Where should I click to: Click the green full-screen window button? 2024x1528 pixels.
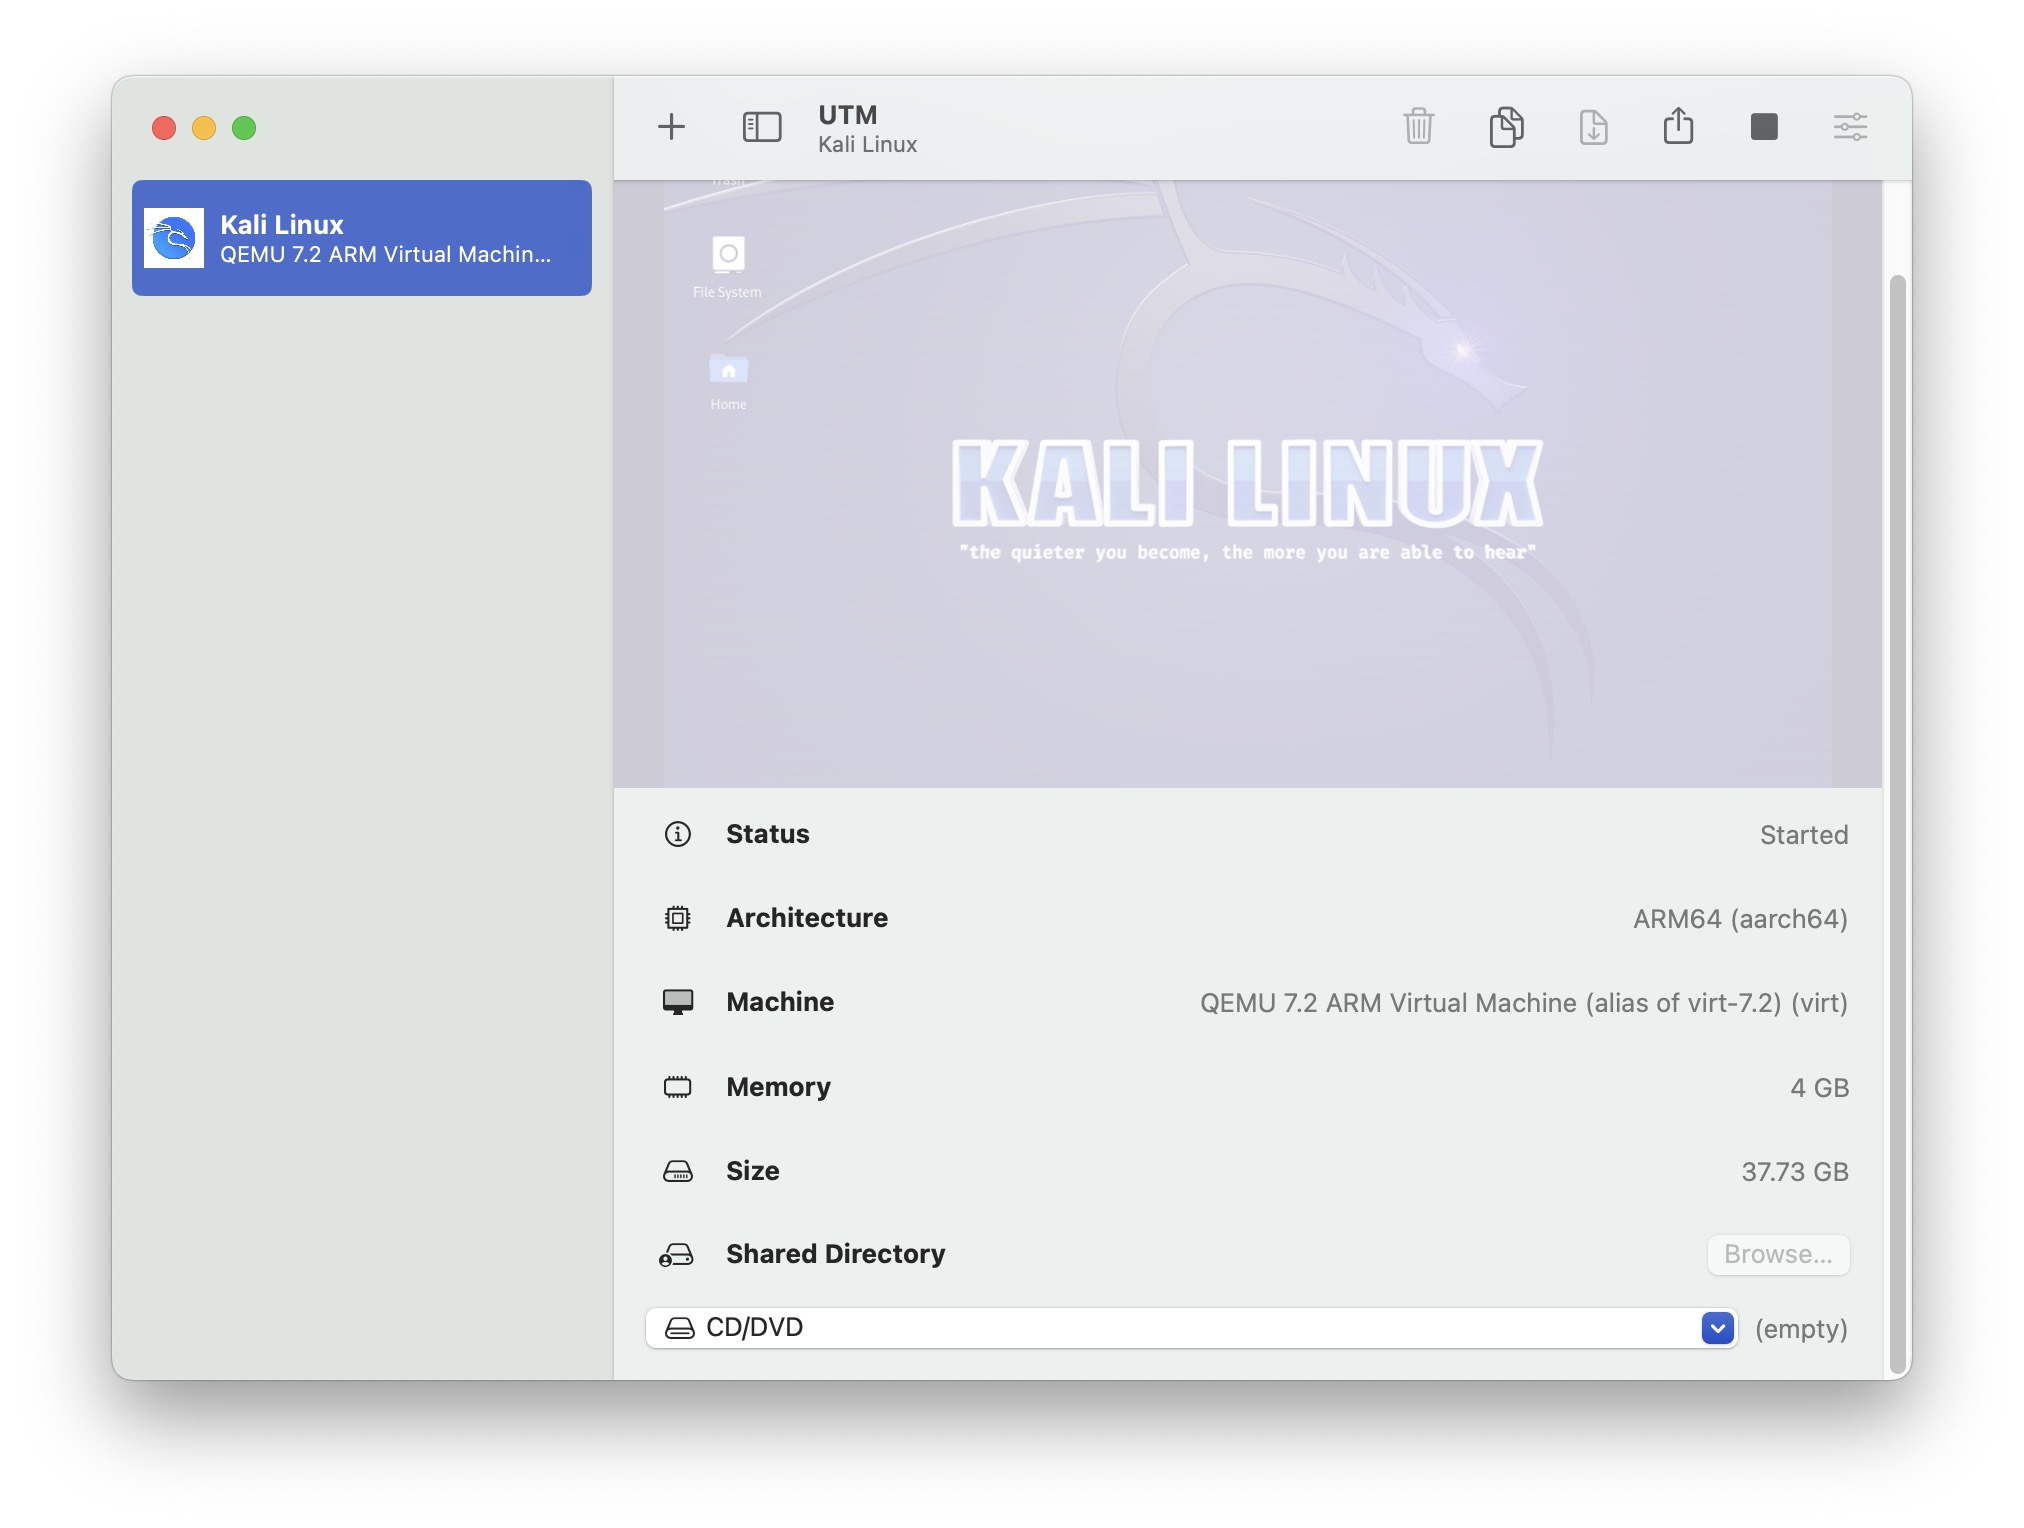[x=244, y=128]
